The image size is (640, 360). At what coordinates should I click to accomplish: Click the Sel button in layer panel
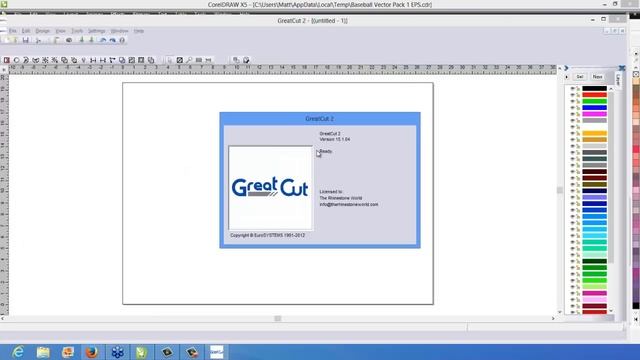tap(580, 77)
